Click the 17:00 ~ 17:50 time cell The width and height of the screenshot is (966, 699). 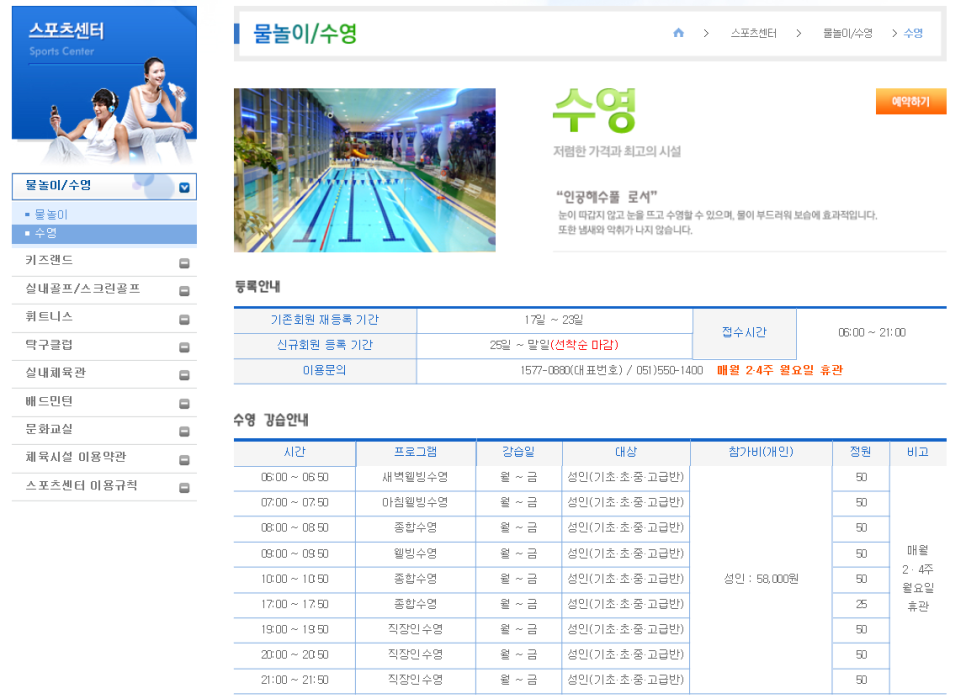[294, 604]
